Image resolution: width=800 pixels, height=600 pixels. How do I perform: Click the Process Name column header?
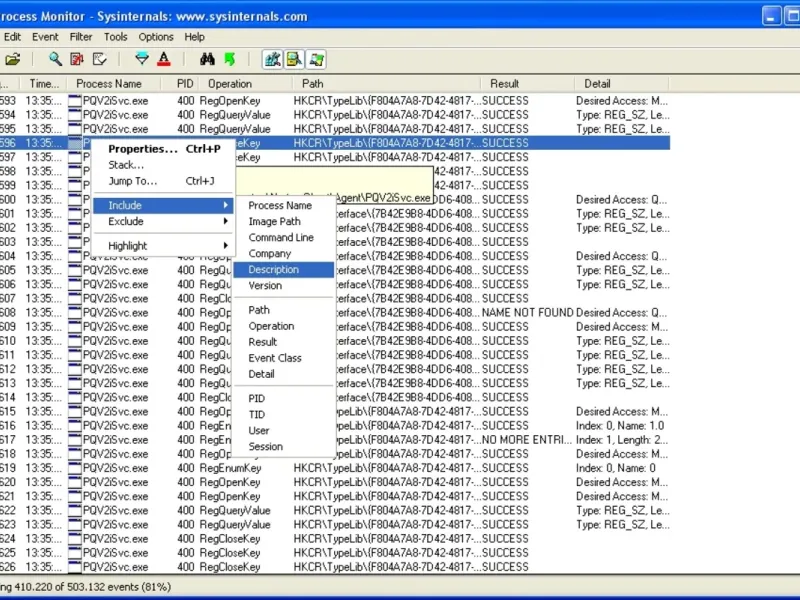(x=114, y=84)
